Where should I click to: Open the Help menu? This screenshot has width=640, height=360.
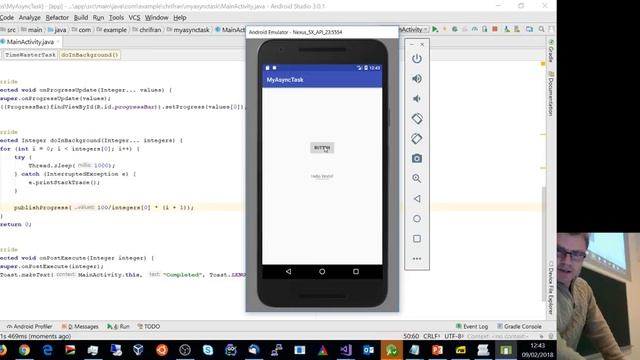pos(180,18)
